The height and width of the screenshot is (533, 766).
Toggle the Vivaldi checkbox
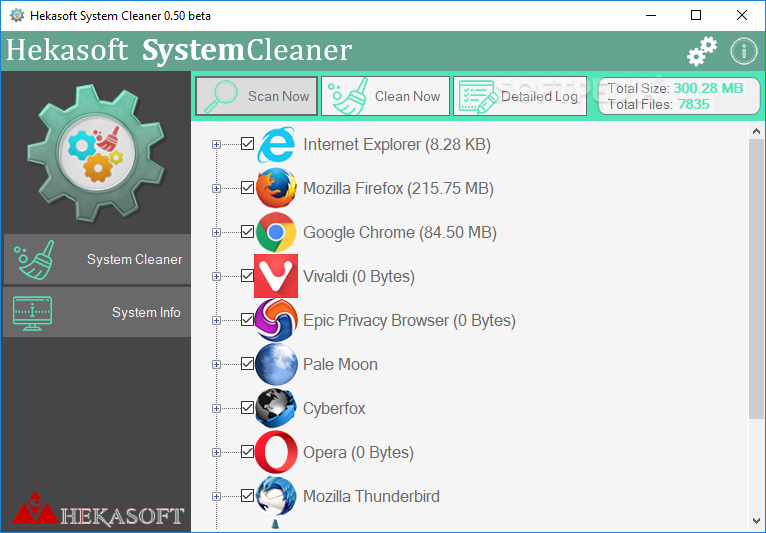coord(248,276)
